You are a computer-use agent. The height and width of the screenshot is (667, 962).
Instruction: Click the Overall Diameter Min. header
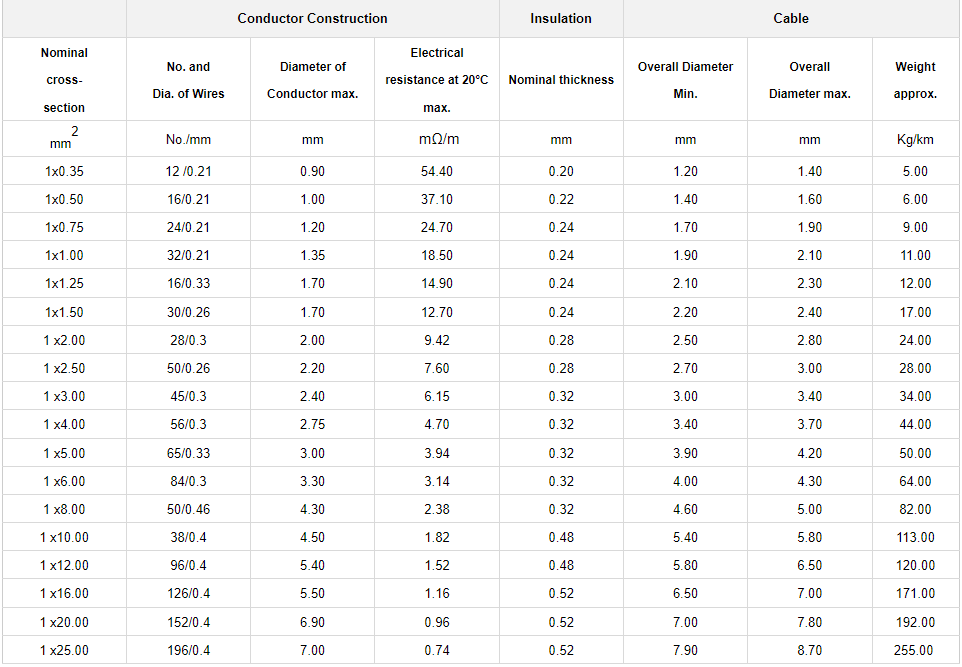click(685, 80)
